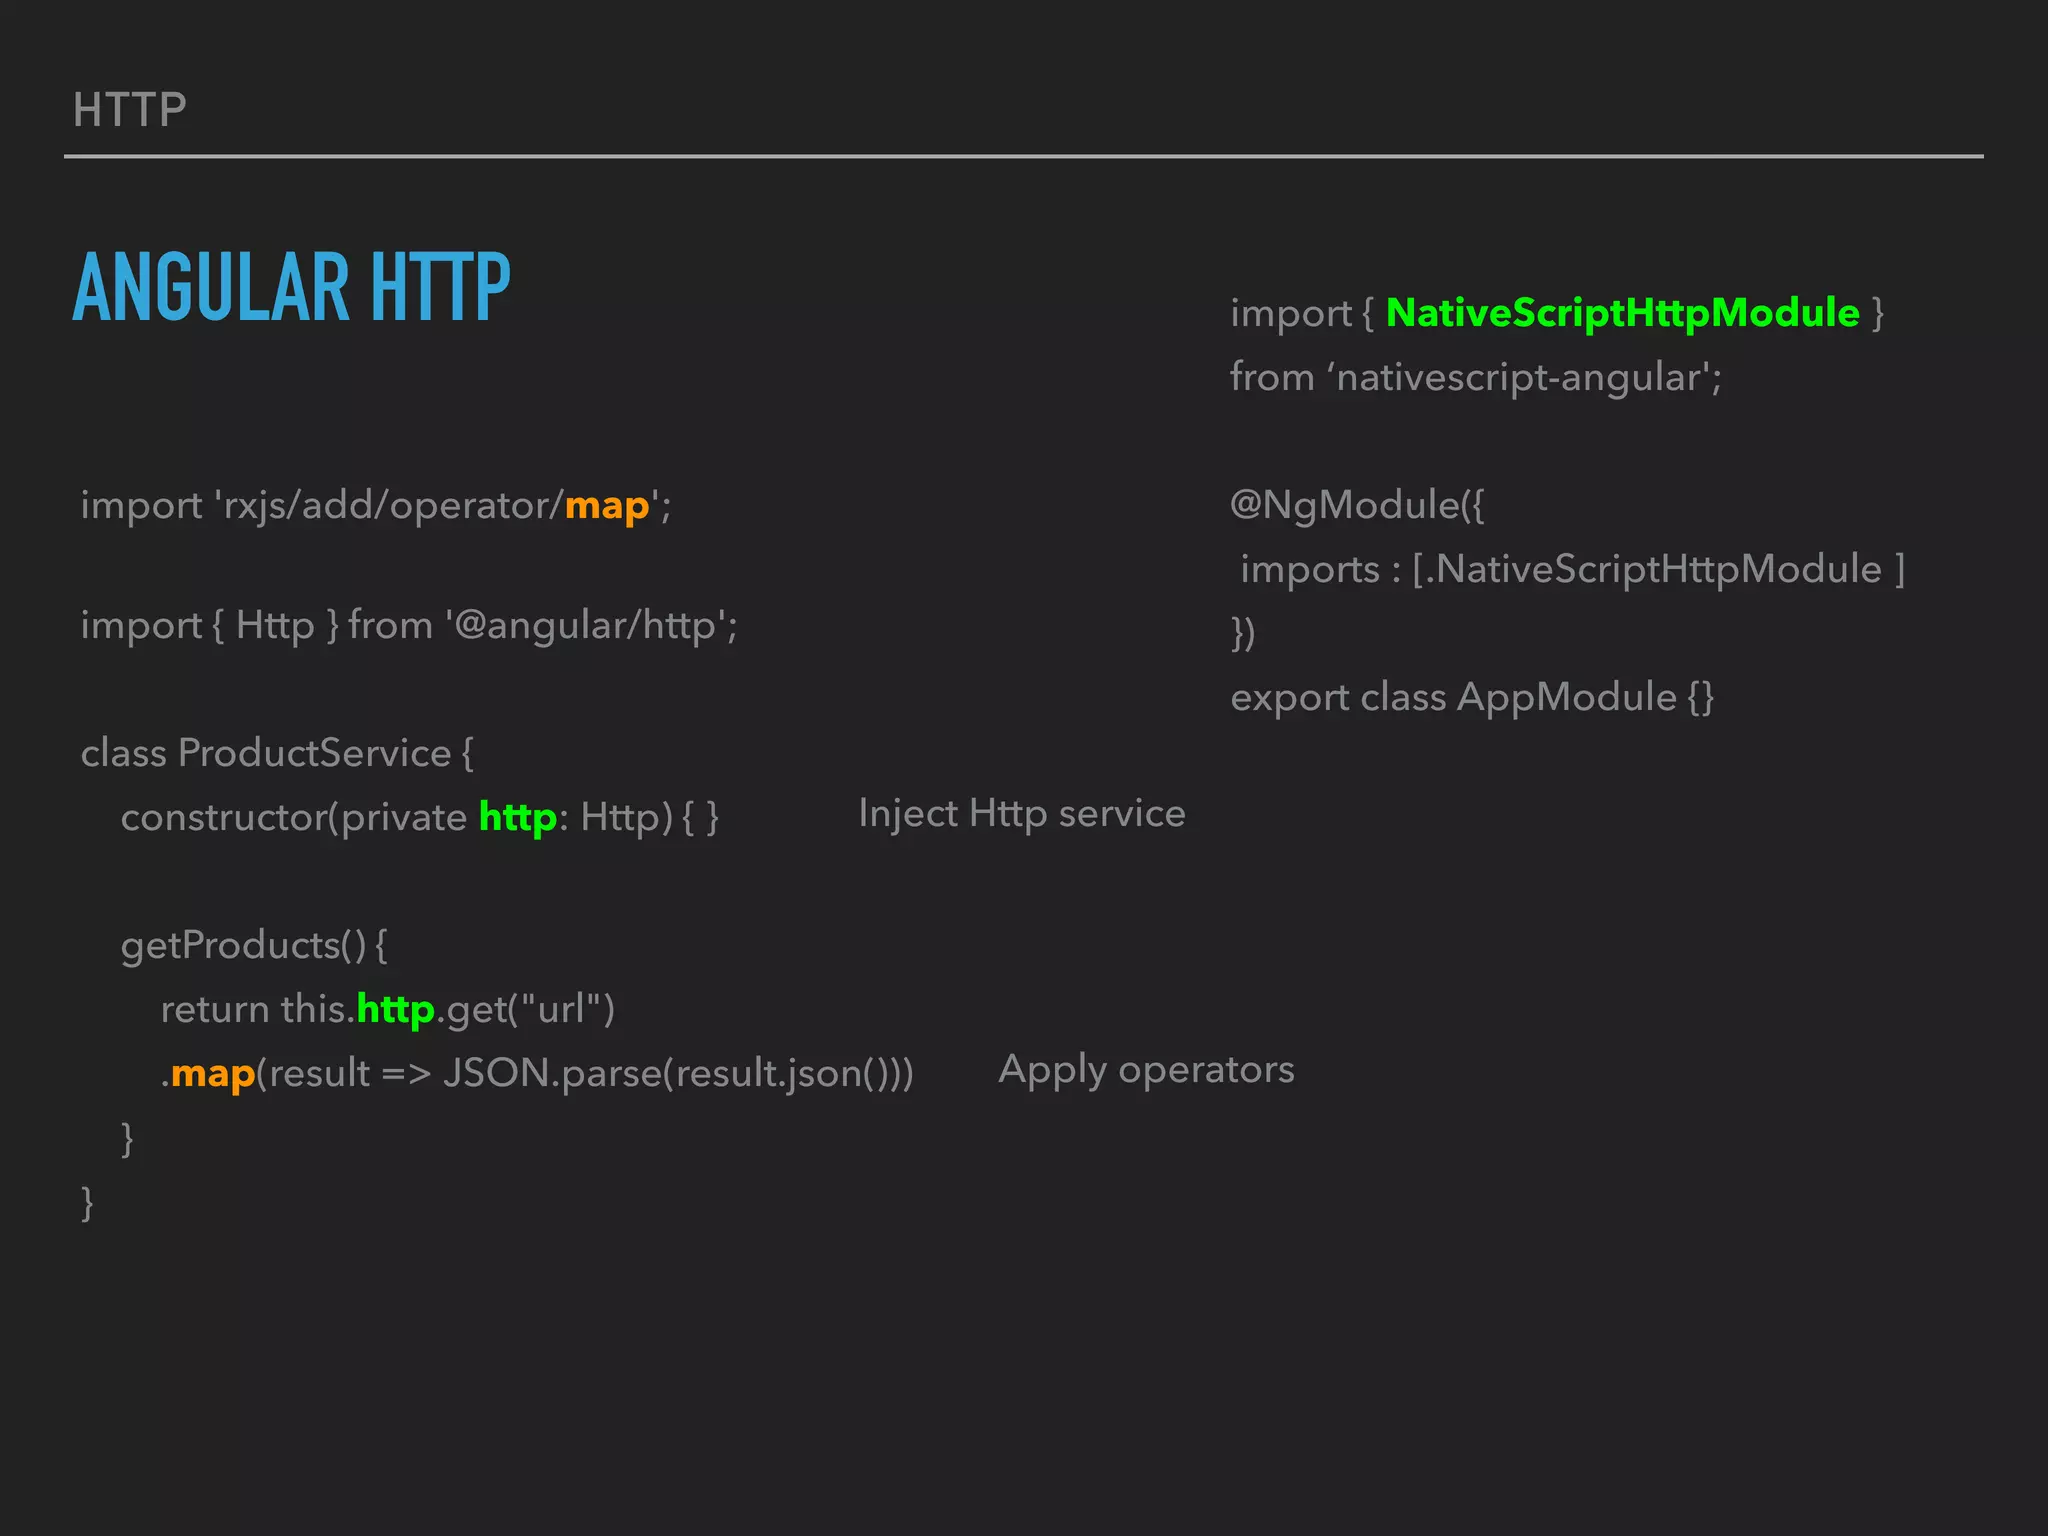Click the green NativeScriptHttpModule import name
This screenshot has height=1536, width=2048.
1622,313
